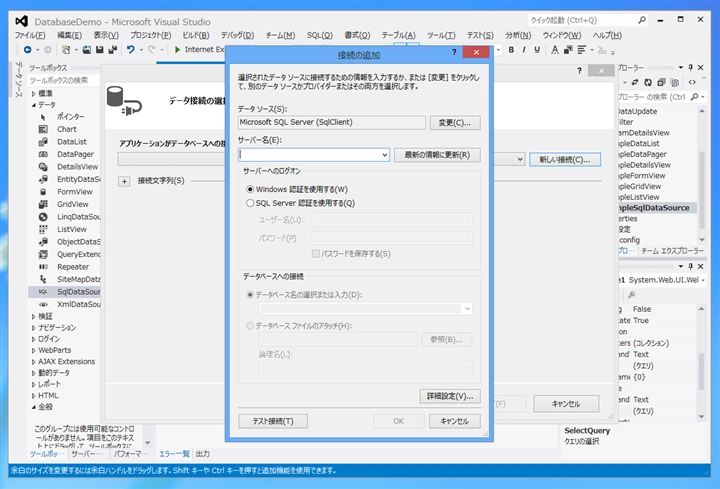Select SqlDataSource in the toolbox
The height and width of the screenshot is (489, 720).
(64, 292)
